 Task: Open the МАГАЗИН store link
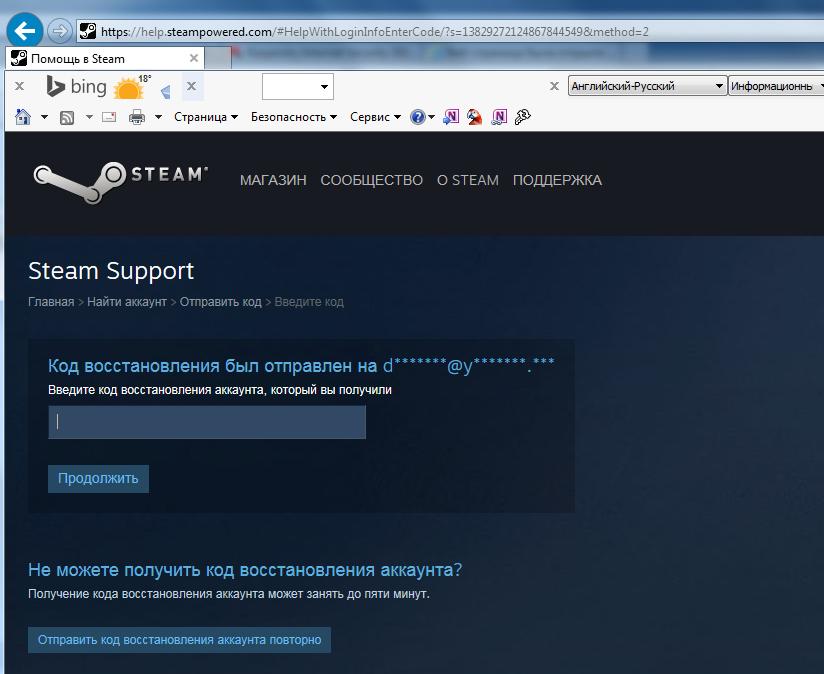273,180
